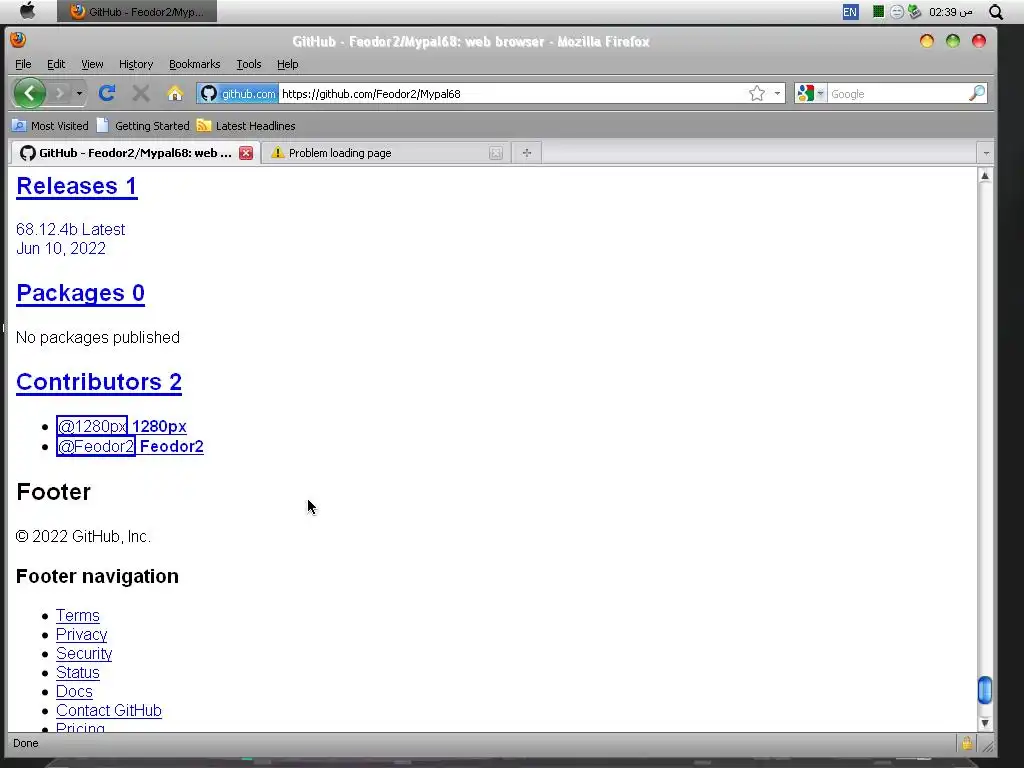Open the Most Visited bookmarks folder

tap(50, 125)
